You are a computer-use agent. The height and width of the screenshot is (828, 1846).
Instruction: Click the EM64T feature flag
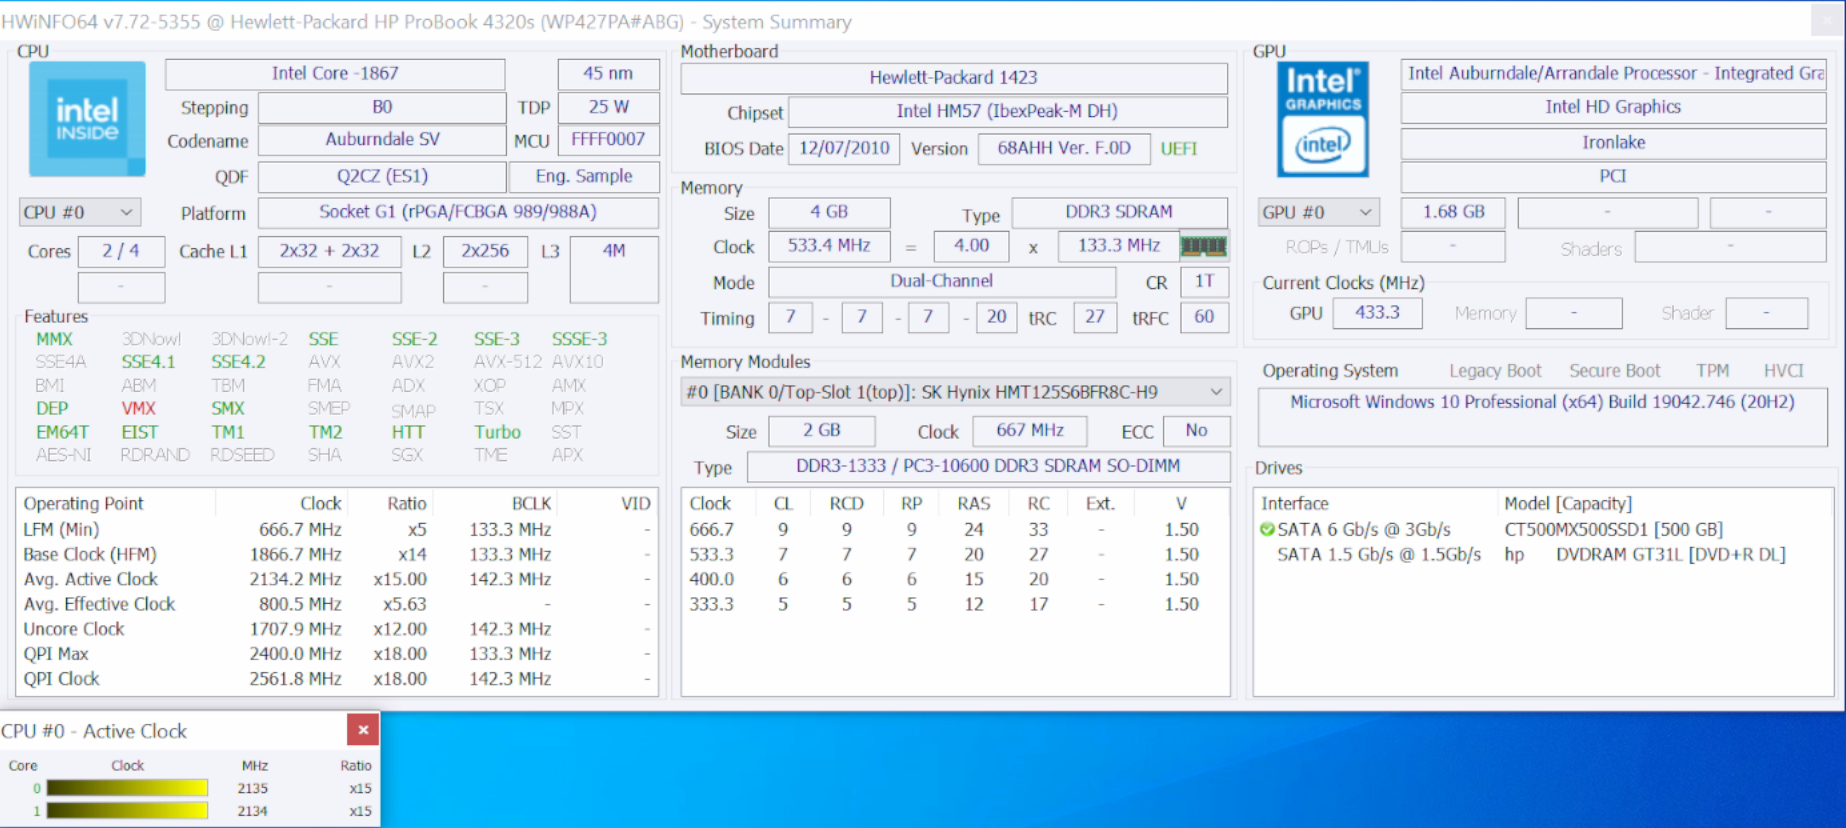click(x=62, y=432)
